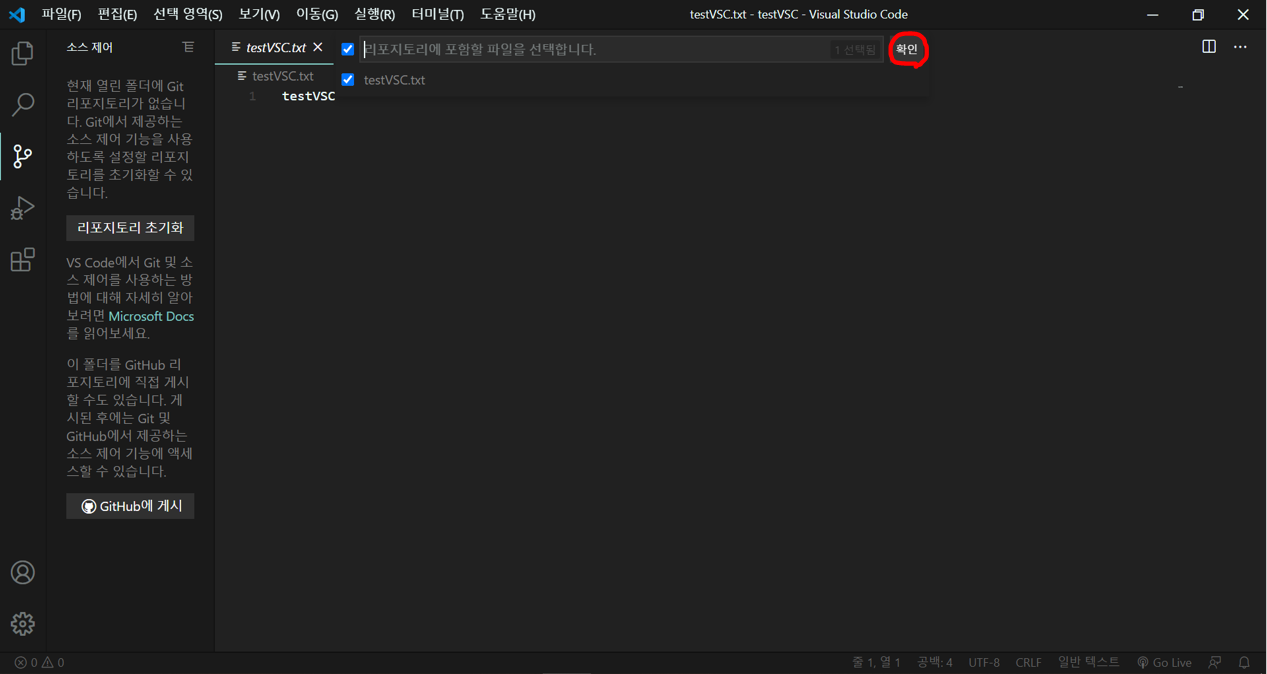
Task: Close the testVSC.txt editor tab
Action: [318, 47]
